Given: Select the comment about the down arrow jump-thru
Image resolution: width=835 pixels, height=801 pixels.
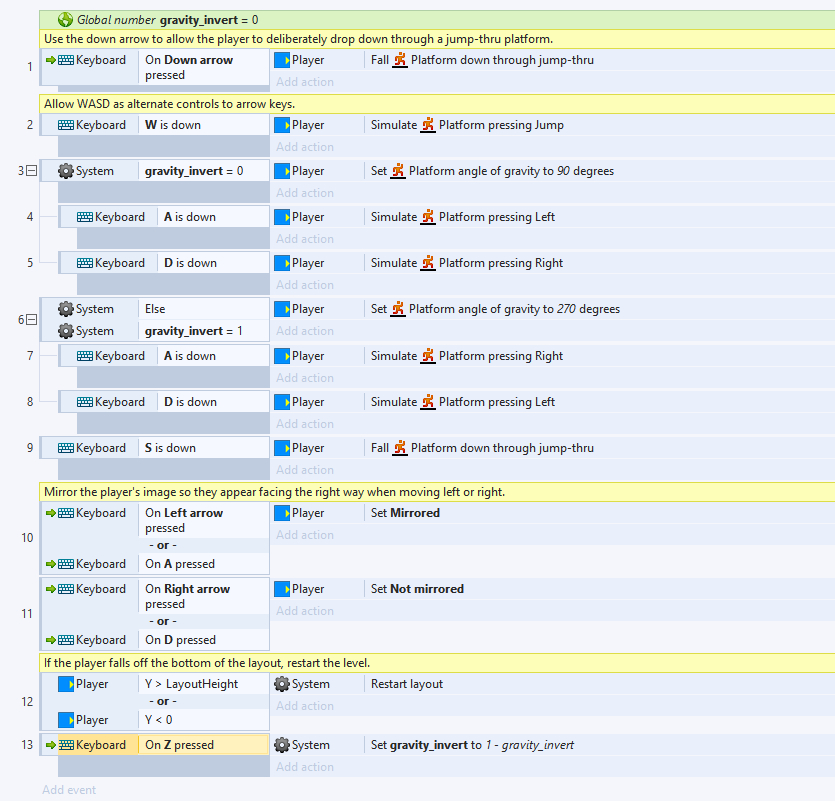Looking at the screenshot, I should coord(437,39).
